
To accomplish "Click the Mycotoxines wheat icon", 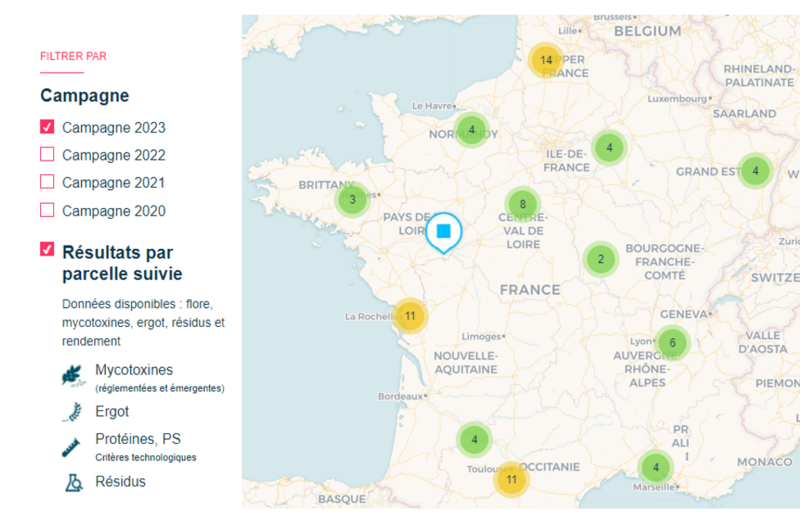I will coord(72,376).
